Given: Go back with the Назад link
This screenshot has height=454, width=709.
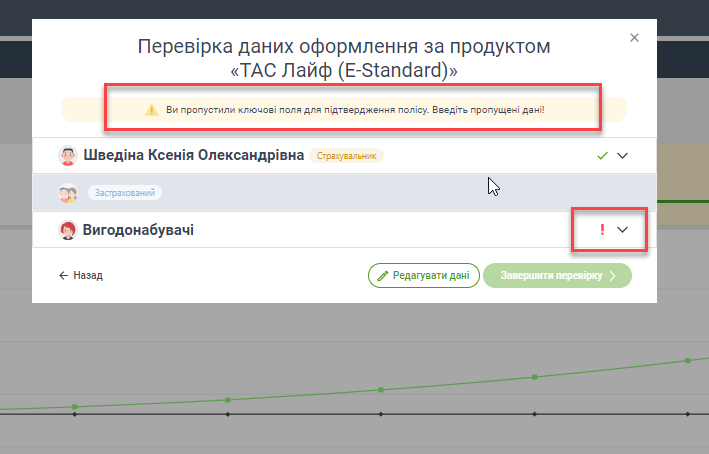Looking at the screenshot, I should point(81,275).
